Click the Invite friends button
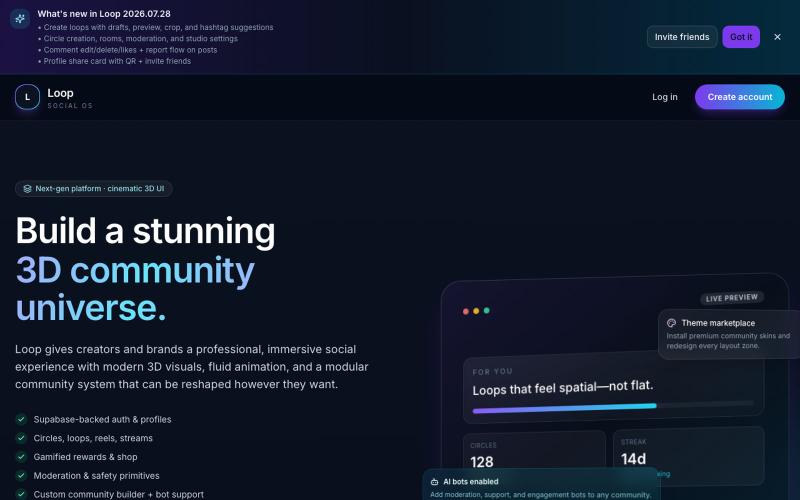Screen dimensions: 800x500 click(x=682, y=37)
